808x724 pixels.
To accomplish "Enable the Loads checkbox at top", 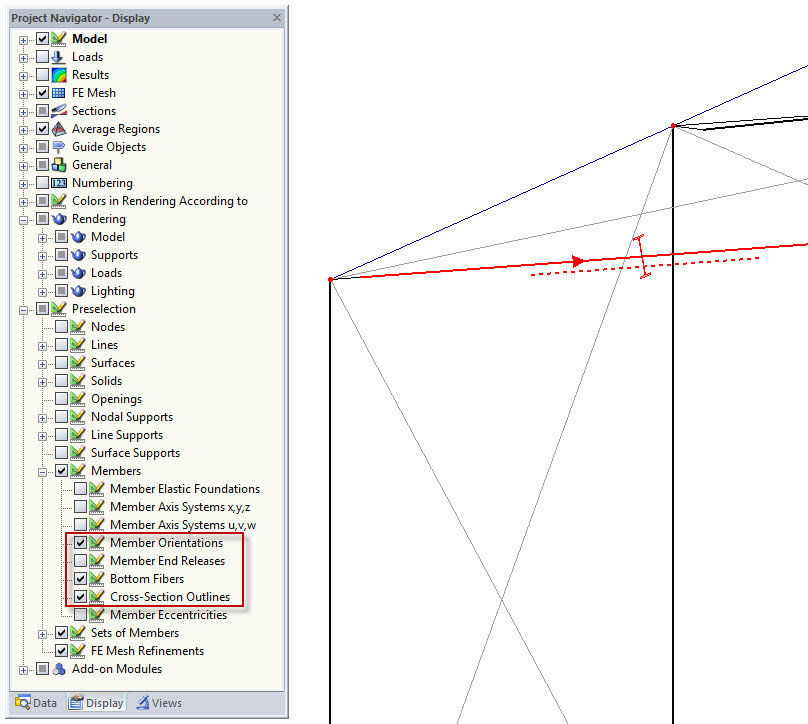I will point(42,57).
